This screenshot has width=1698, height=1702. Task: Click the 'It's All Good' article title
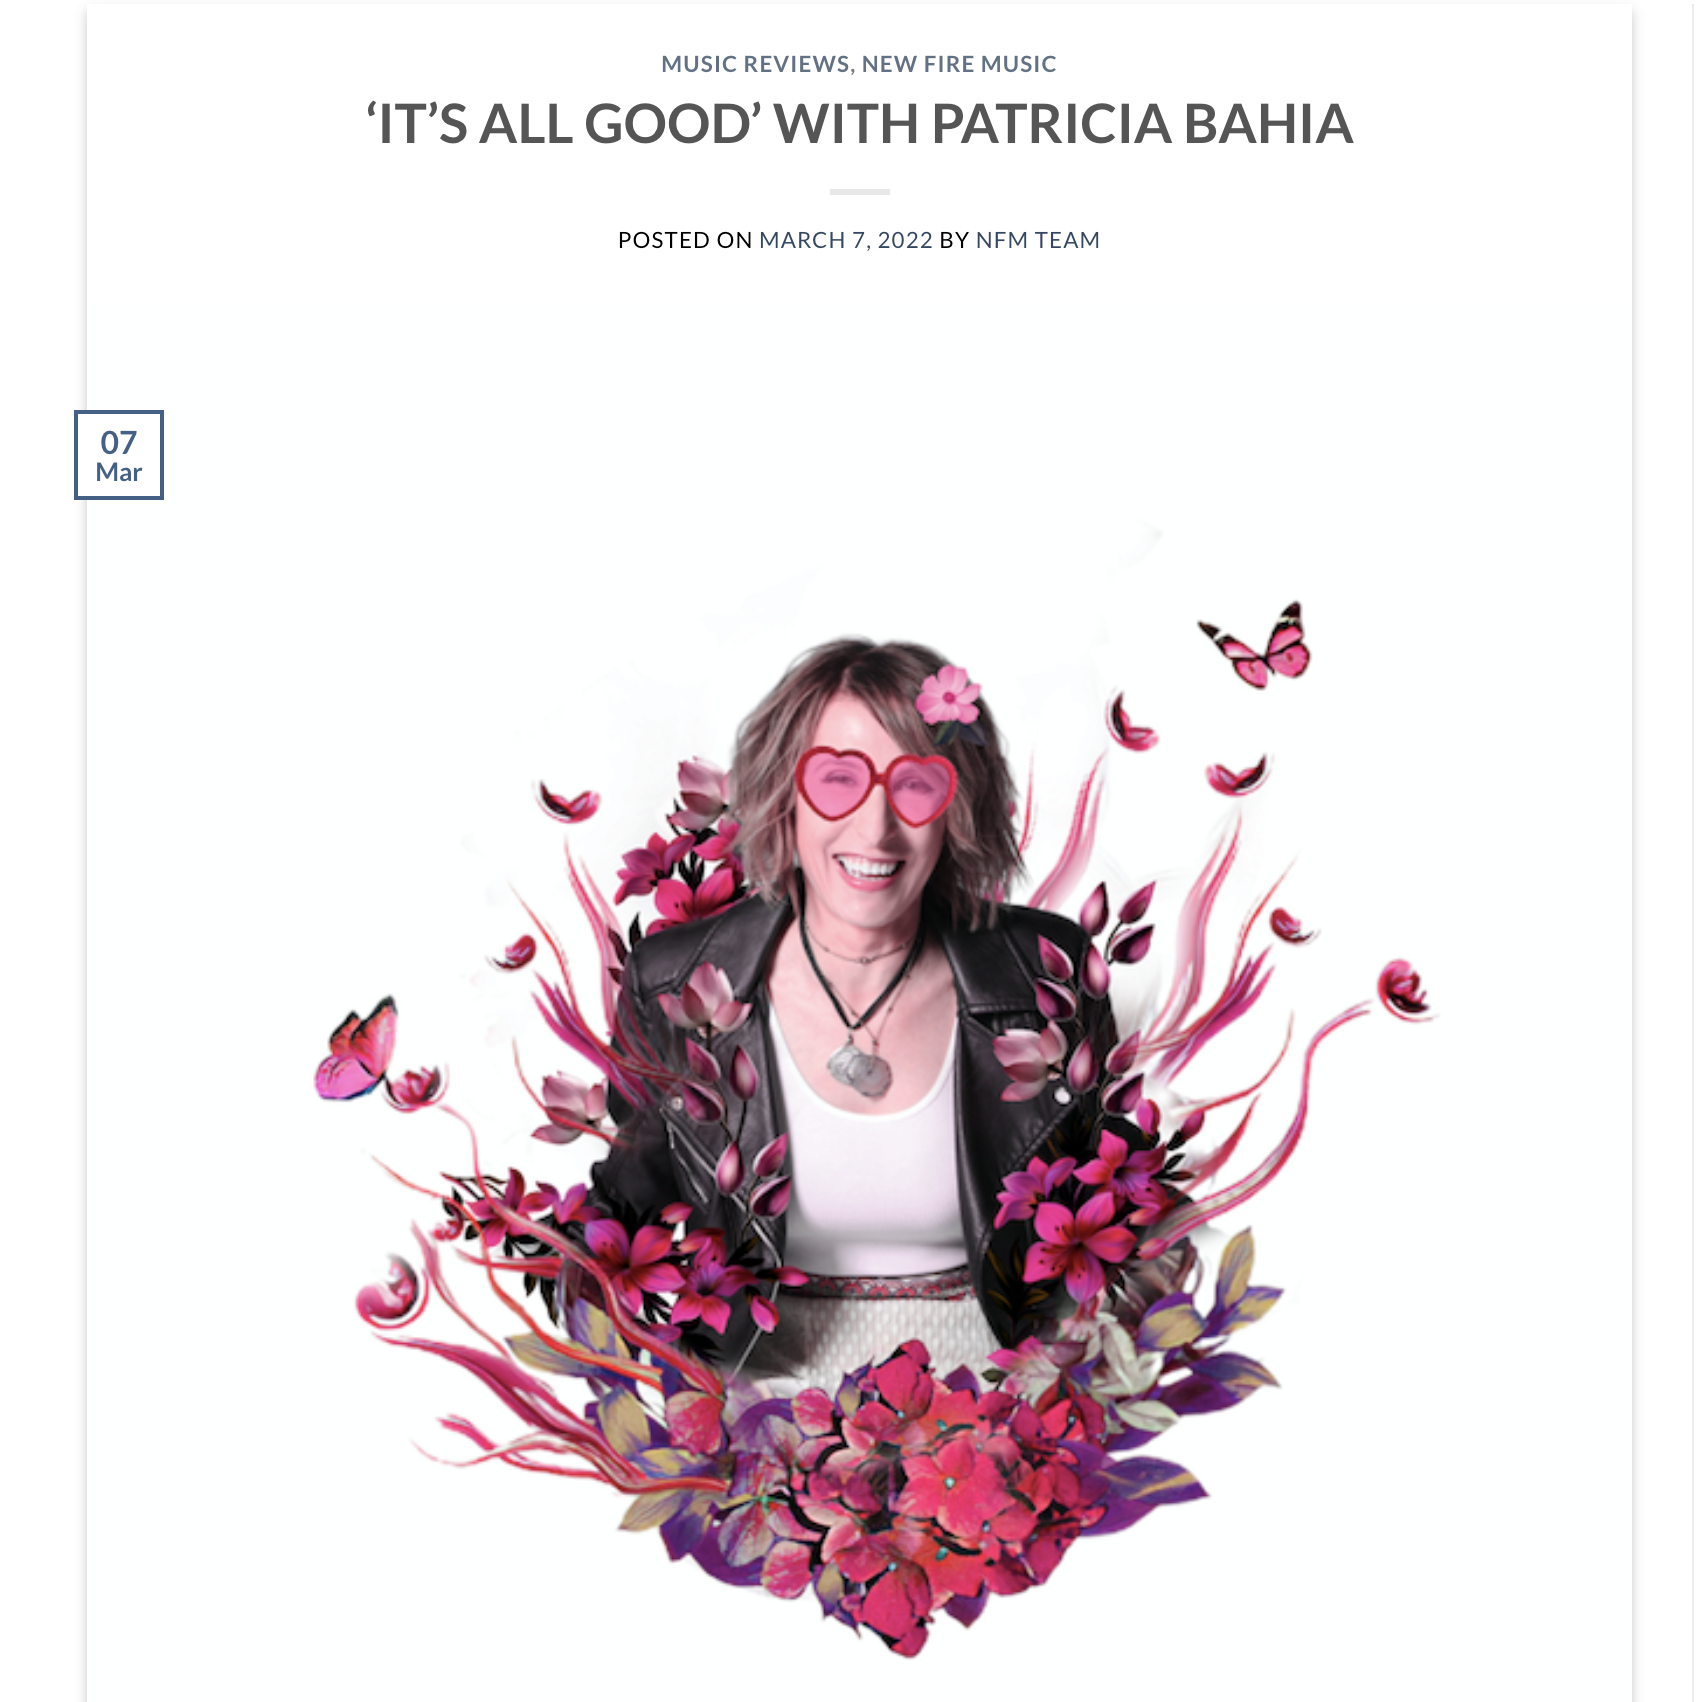(x=859, y=124)
